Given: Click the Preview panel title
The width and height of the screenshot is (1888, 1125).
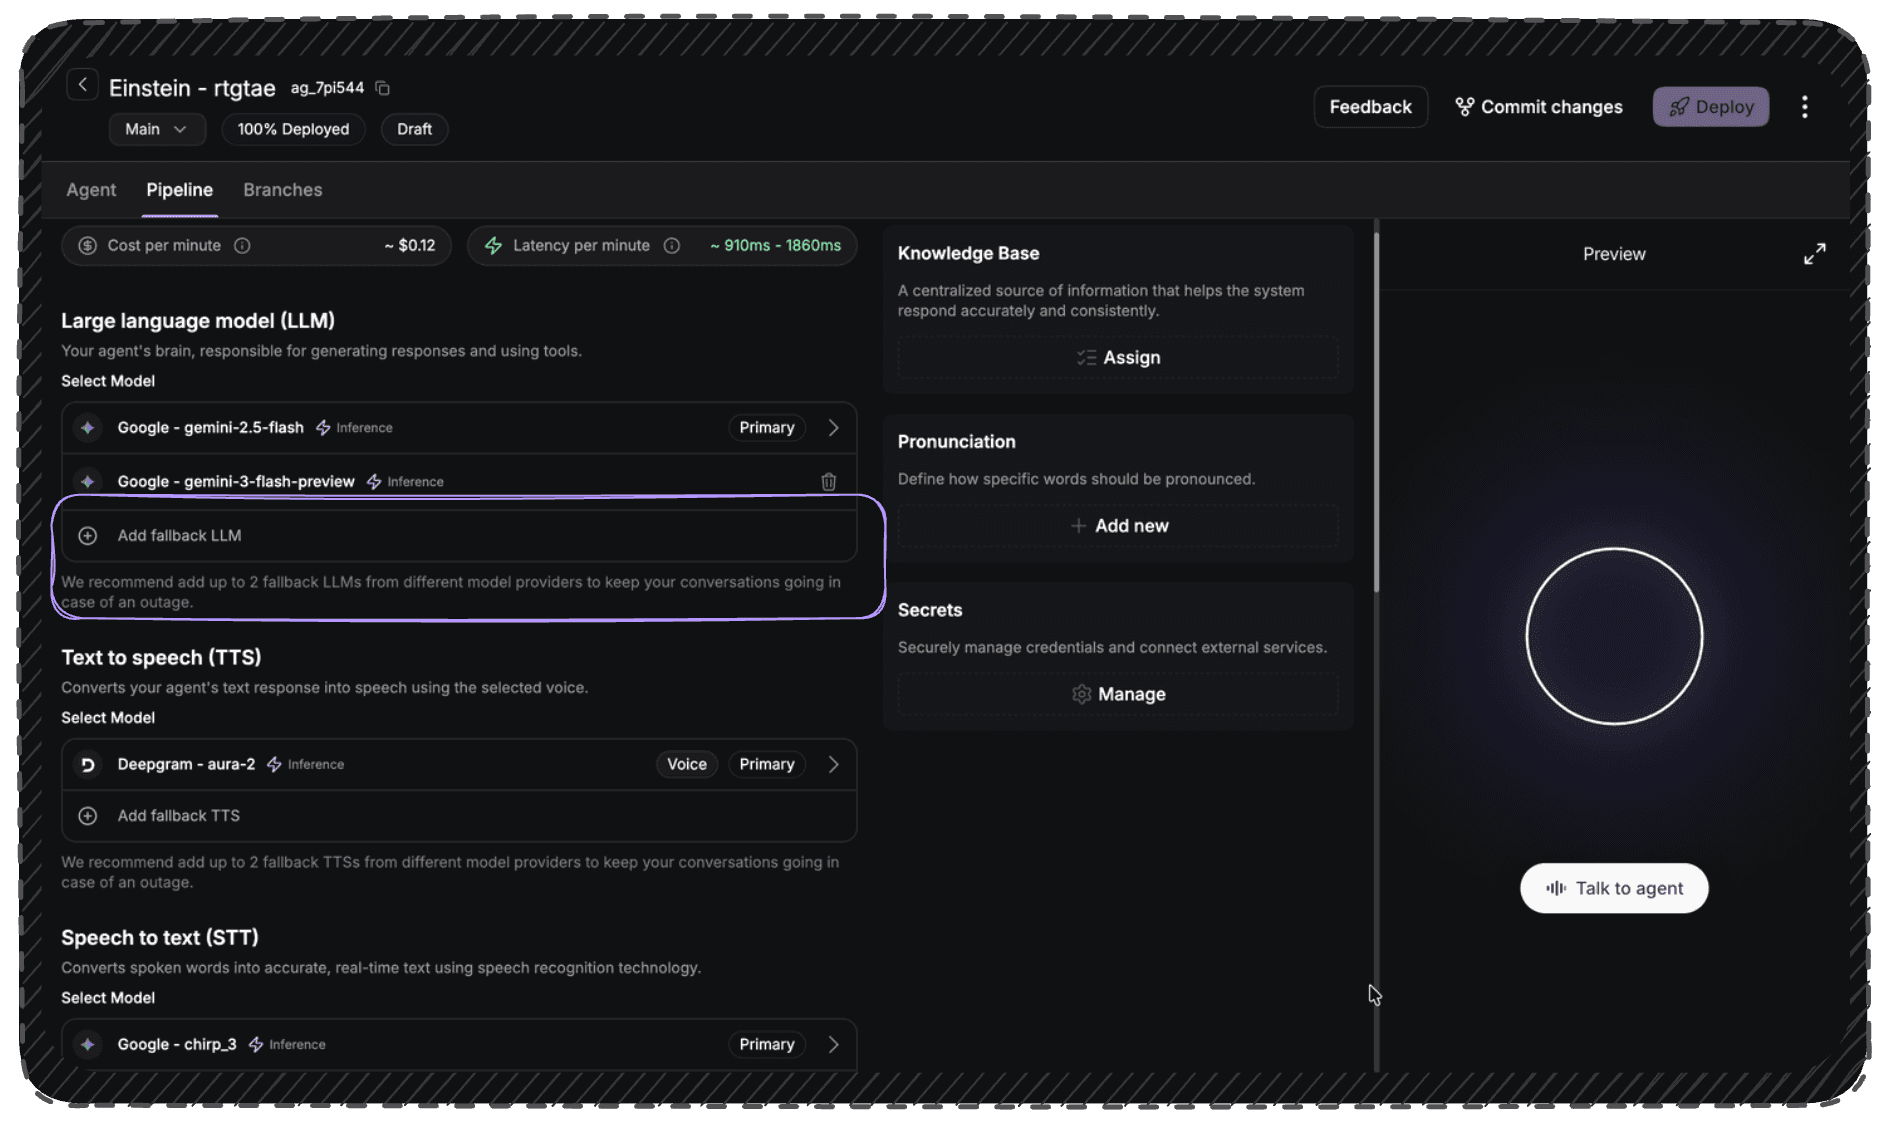Looking at the screenshot, I should [1614, 254].
